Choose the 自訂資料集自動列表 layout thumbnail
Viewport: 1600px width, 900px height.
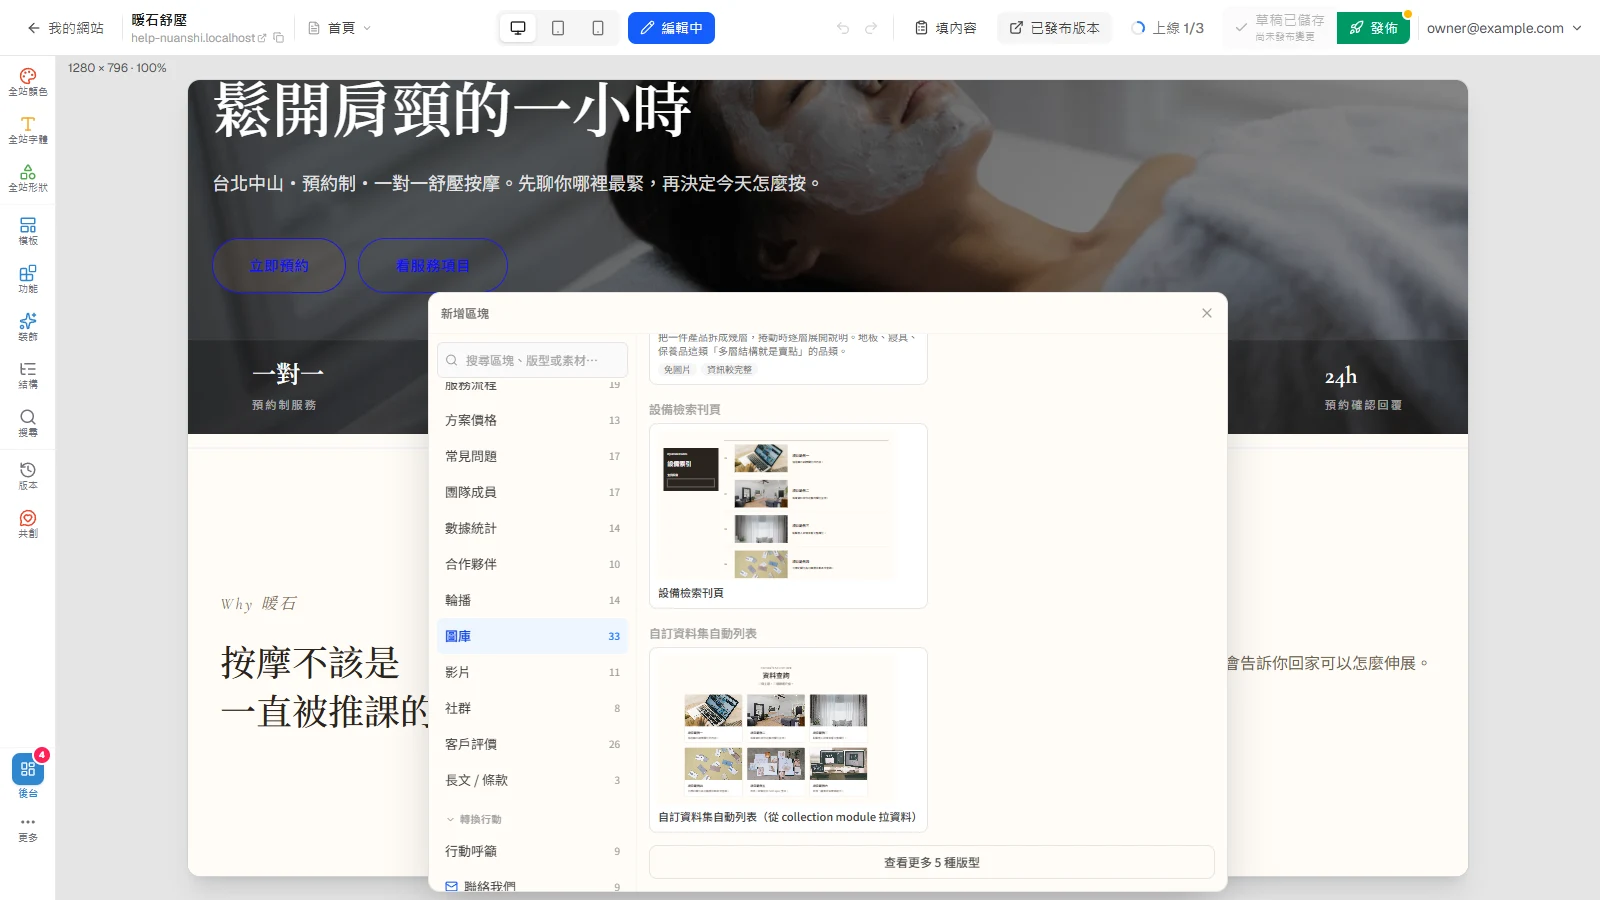click(788, 740)
